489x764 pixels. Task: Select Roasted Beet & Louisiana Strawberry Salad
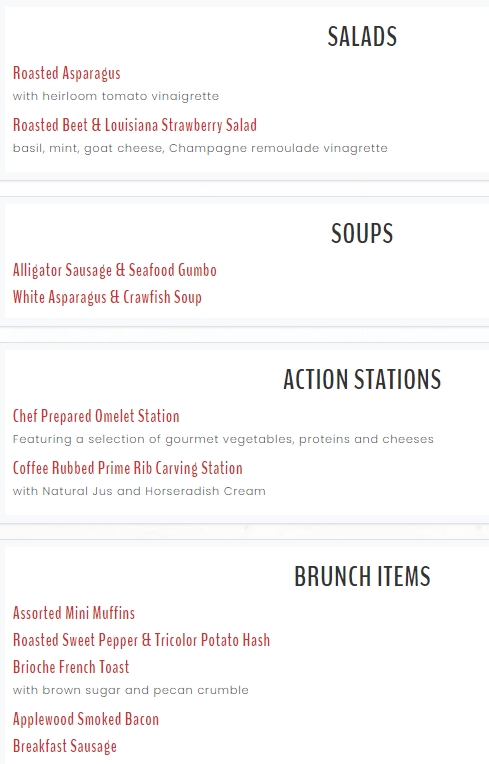click(135, 125)
